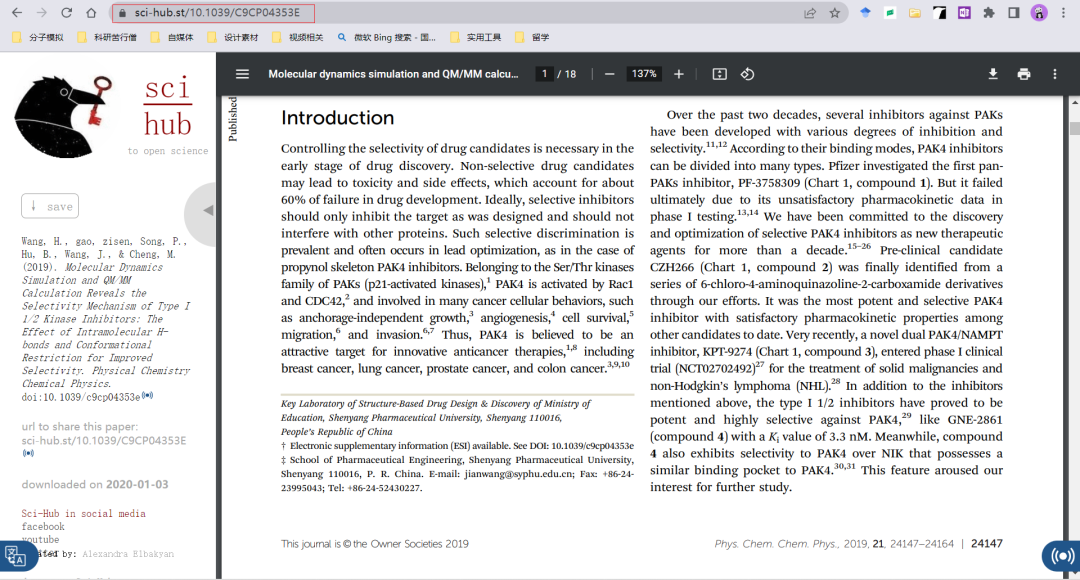
Task: Rotate the page with the rotate icon
Action: point(749,73)
